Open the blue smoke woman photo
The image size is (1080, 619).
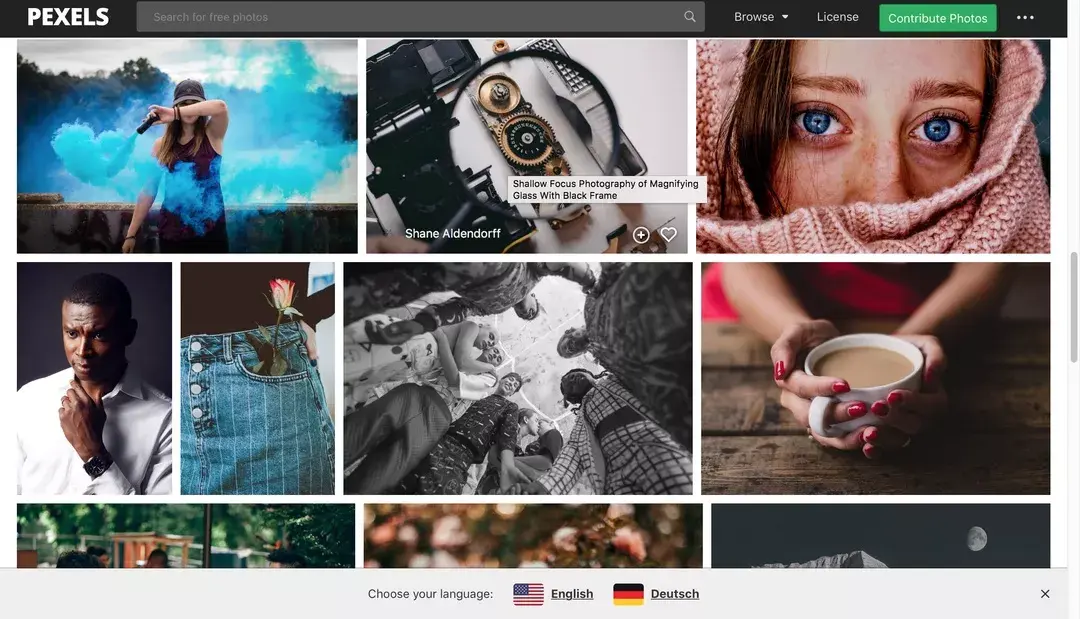187,146
